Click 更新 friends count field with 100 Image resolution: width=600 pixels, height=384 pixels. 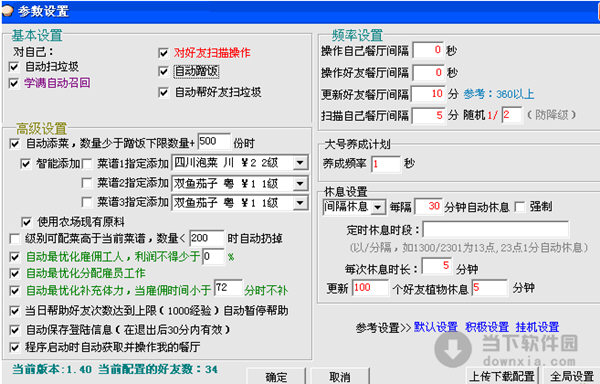pyautogui.click(x=371, y=288)
